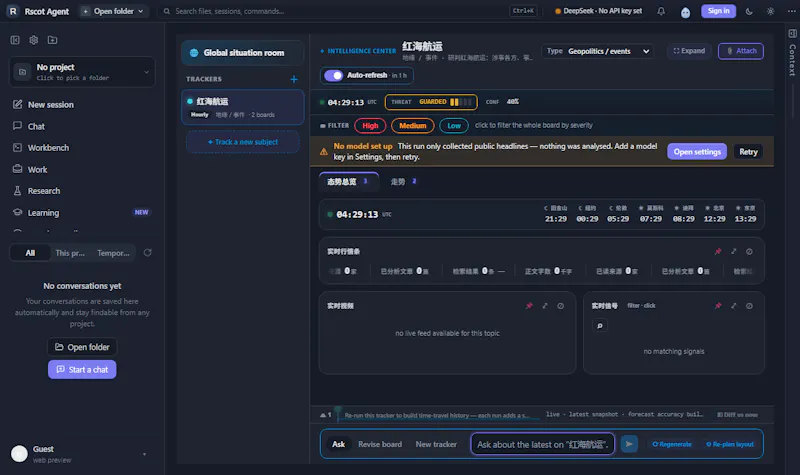The width and height of the screenshot is (800, 475).
Task: Click the Global situation room globe icon
Action: (194, 53)
